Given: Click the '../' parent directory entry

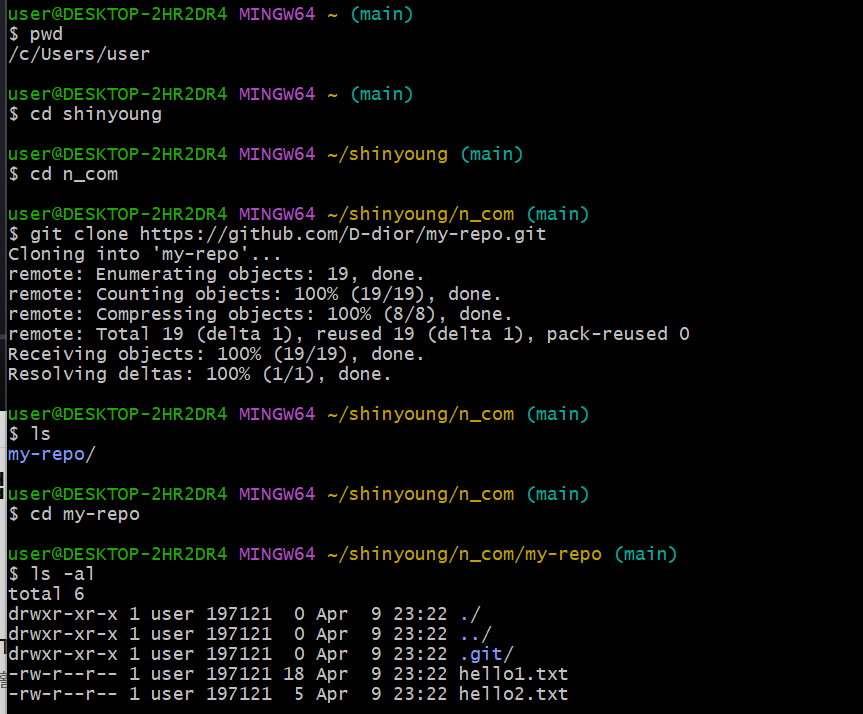Looking at the screenshot, I should [476, 634].
